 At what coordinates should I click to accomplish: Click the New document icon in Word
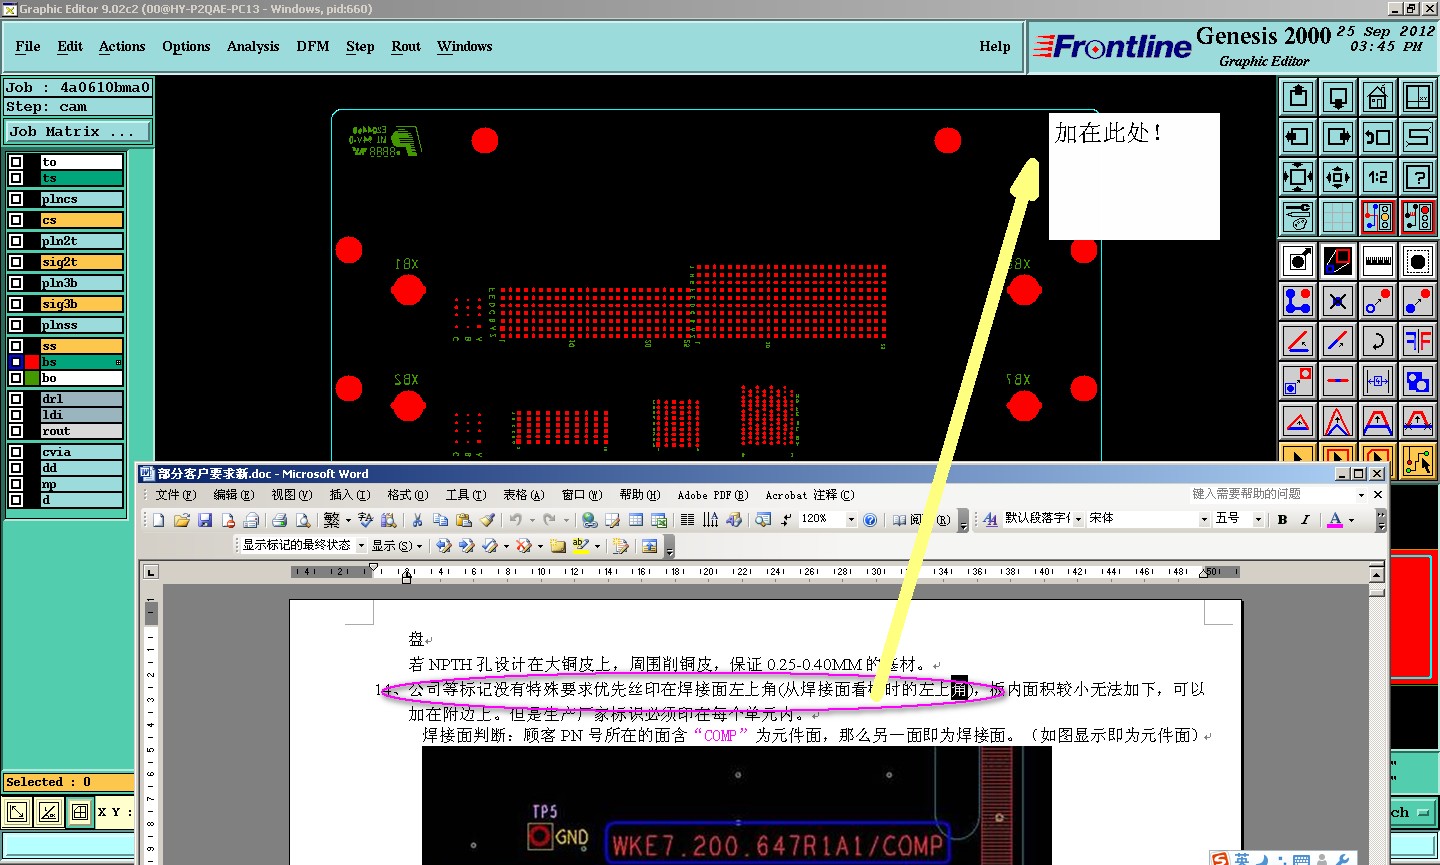158,520
